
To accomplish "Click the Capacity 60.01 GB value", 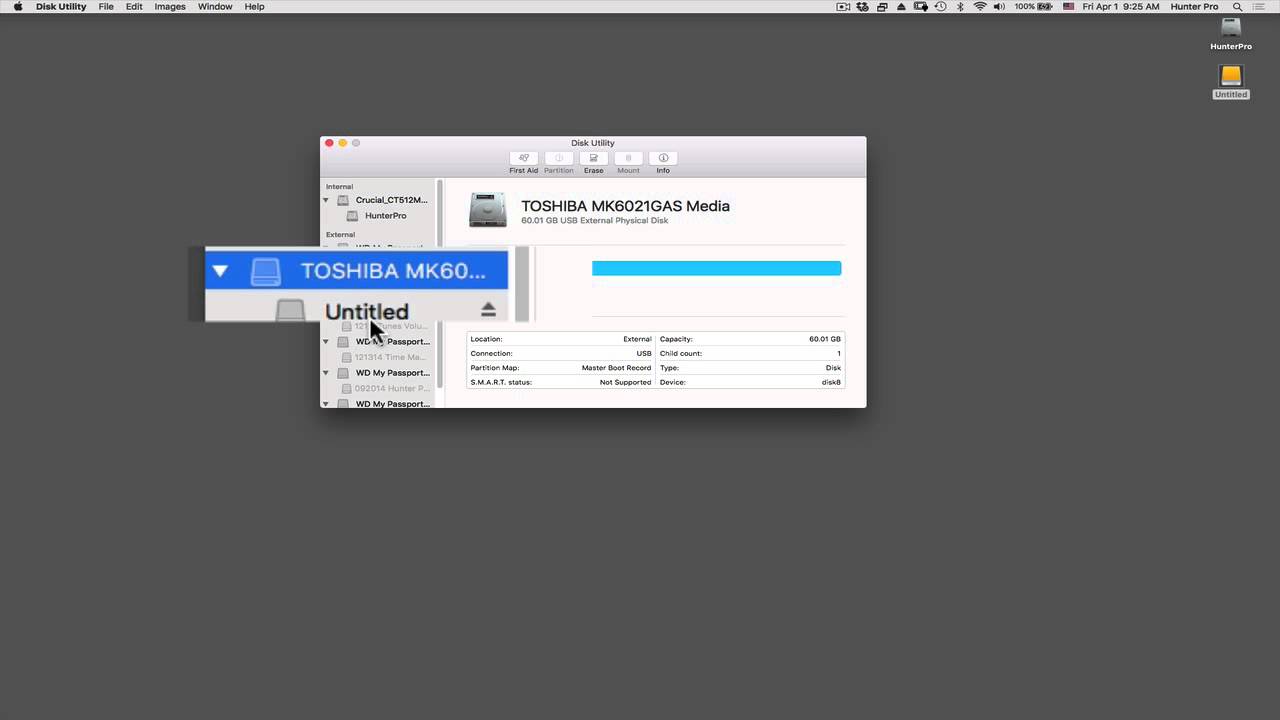I will tap(825, 339).
